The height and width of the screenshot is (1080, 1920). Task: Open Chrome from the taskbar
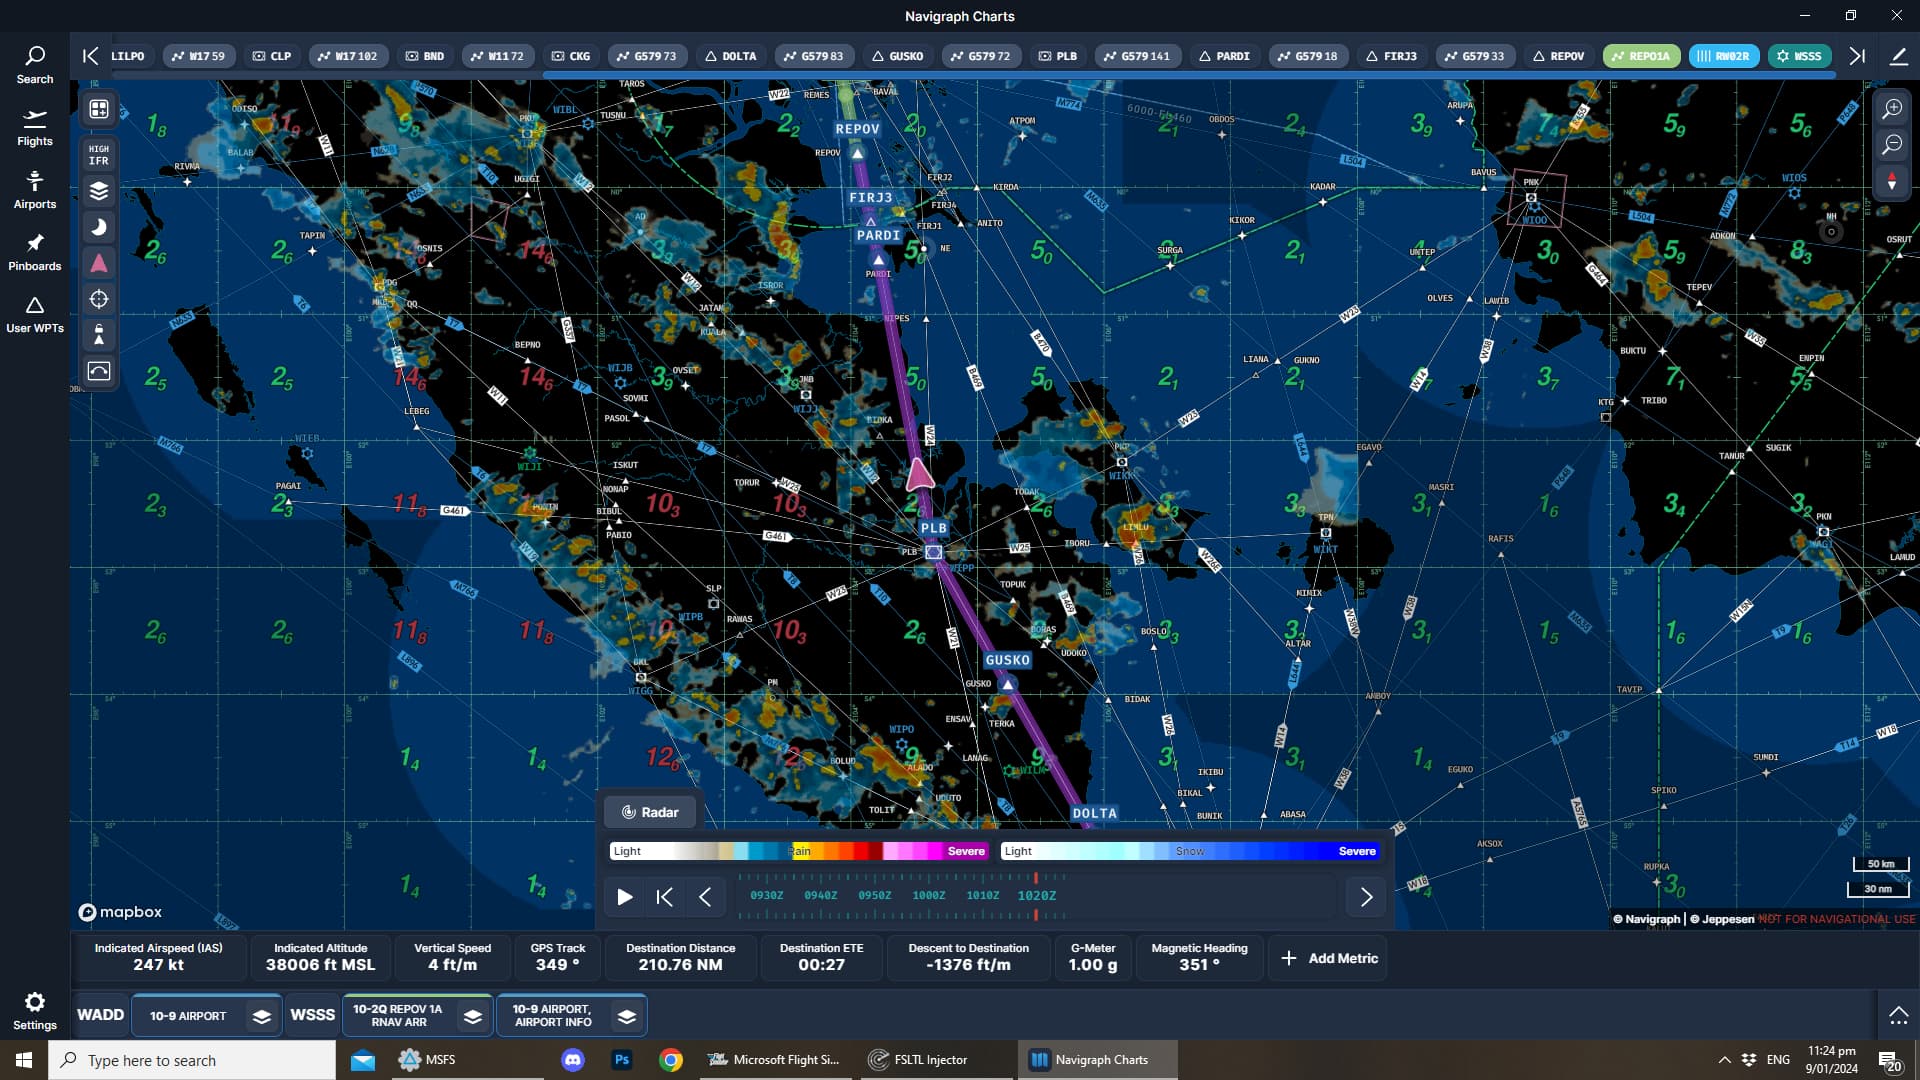tap(671, 1060)
